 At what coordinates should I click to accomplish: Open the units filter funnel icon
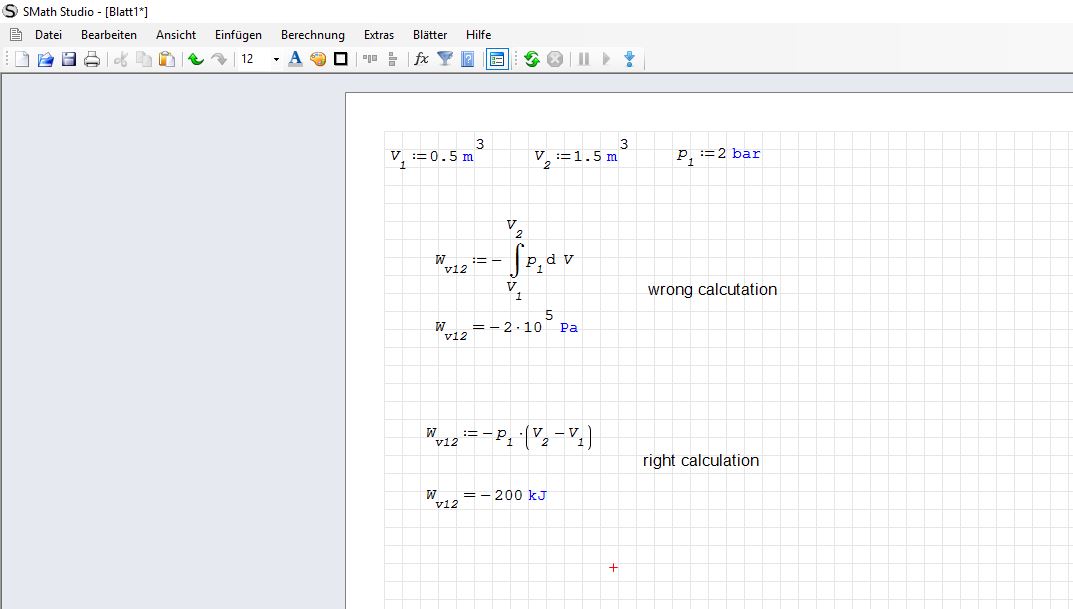(445, 60)
